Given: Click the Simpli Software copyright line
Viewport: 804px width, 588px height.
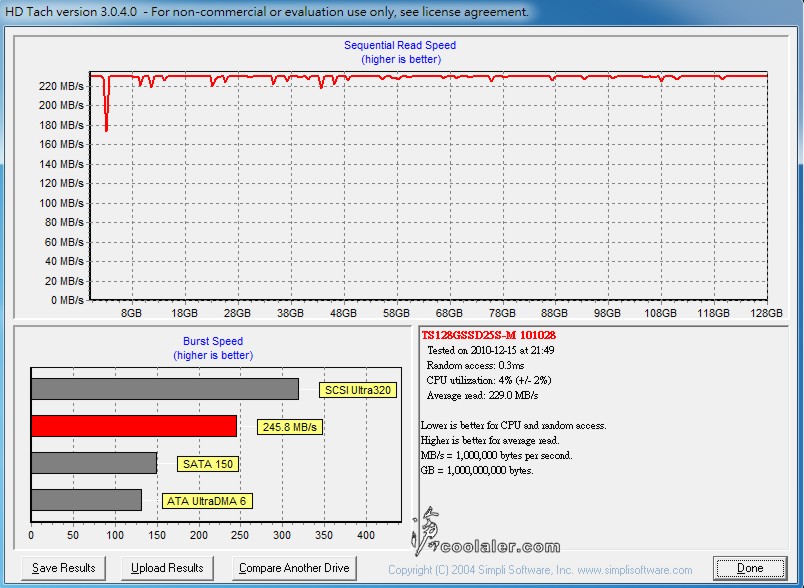Looking at the screenshot, I should click(x=540, y=570).
